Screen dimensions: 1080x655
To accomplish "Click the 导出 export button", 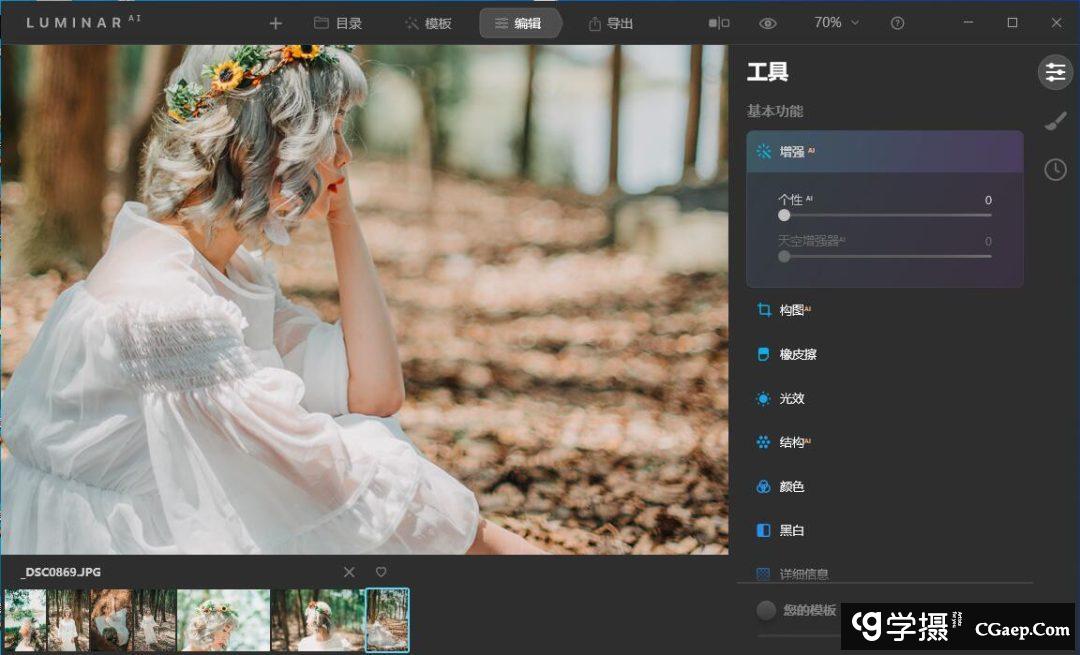I will tap(611, 23).
